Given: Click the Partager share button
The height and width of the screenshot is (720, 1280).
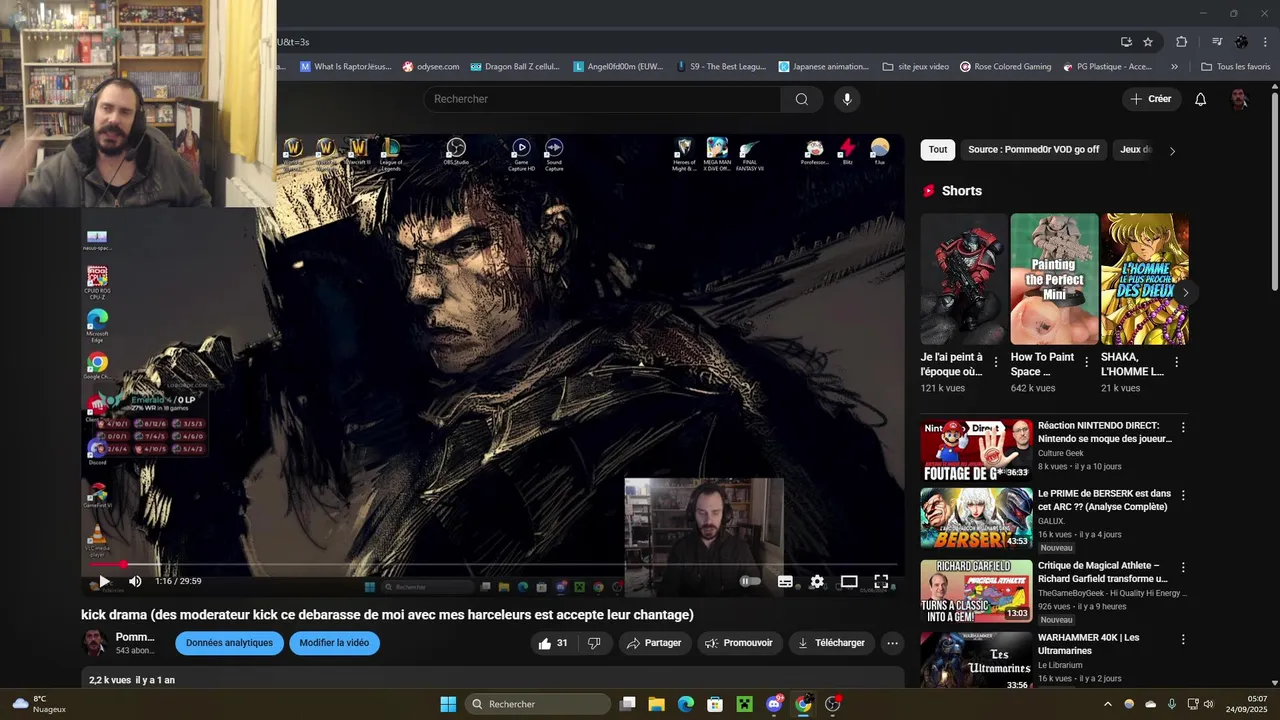Looking at the screenshot, I should pyautogui.click(x=654, y=643).
